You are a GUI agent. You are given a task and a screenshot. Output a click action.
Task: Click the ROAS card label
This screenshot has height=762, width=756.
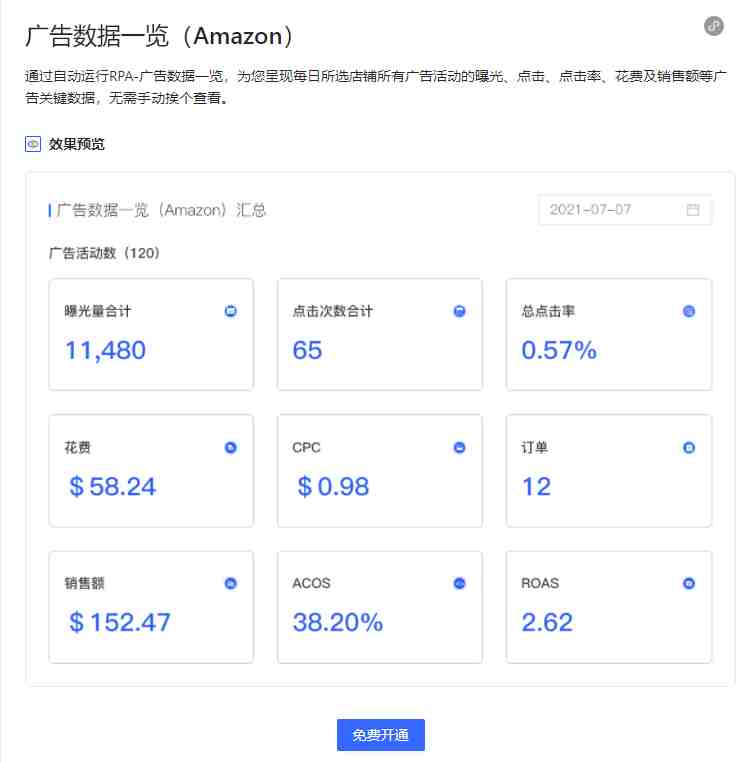[540, 583]
